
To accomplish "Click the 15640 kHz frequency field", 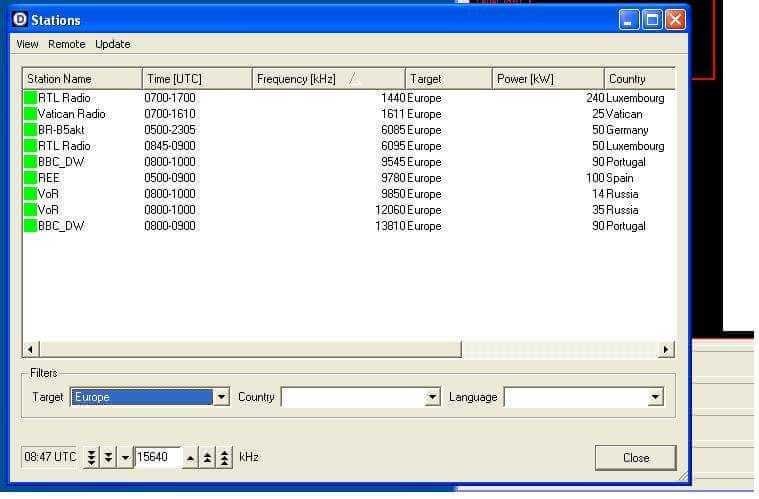I will pyautogui.click(x=158, y=456).
